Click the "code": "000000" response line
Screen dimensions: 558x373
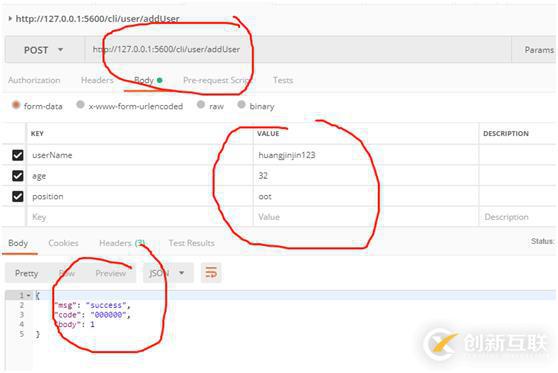click(93, 315)
